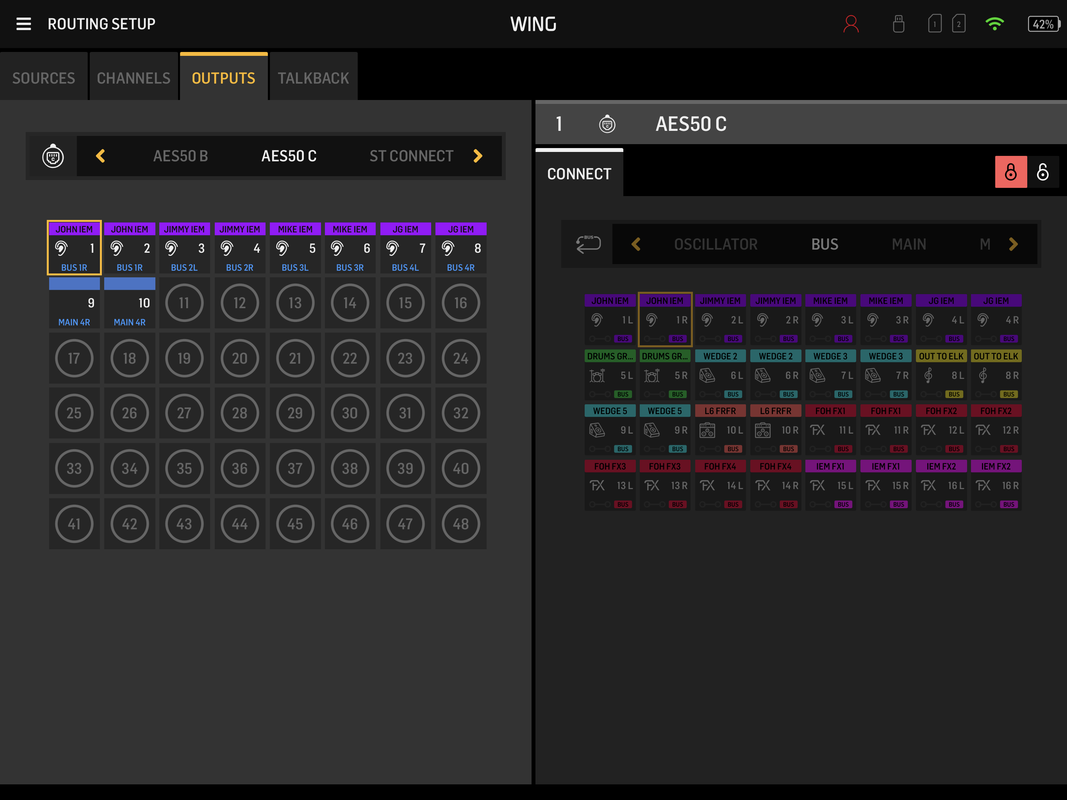Assign source FOH FX2 12R bus
Screen dimensions: 1067x800
tap(996, 430)
